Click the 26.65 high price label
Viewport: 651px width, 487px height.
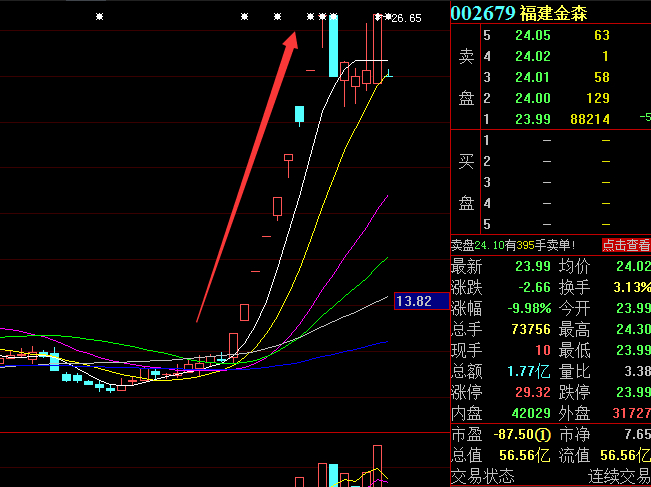coord(406,18)
